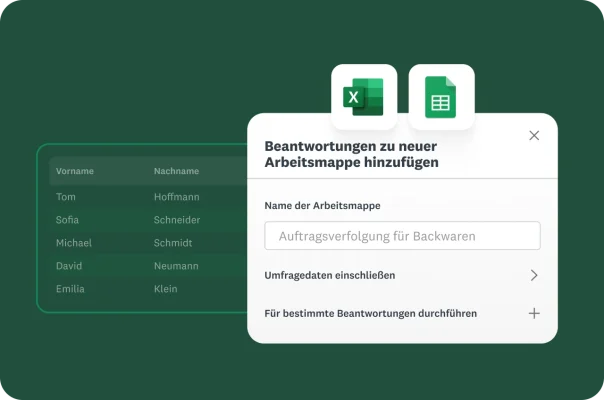
Task: Select the cell reading Sofia
Action: click(67, 220)
